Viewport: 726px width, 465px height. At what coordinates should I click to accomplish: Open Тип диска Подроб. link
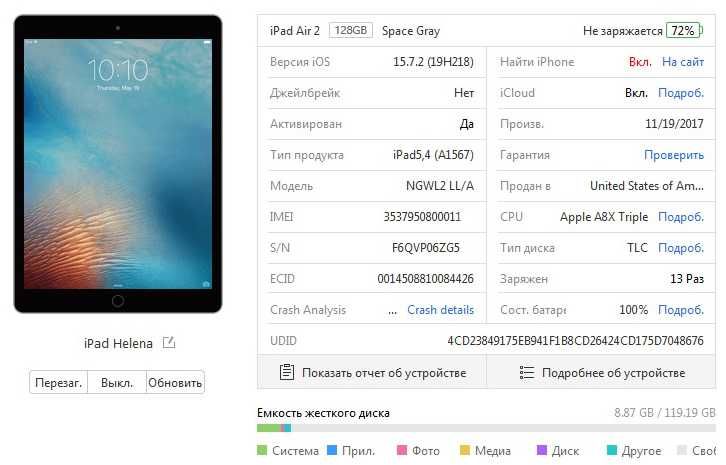point(681,248)
